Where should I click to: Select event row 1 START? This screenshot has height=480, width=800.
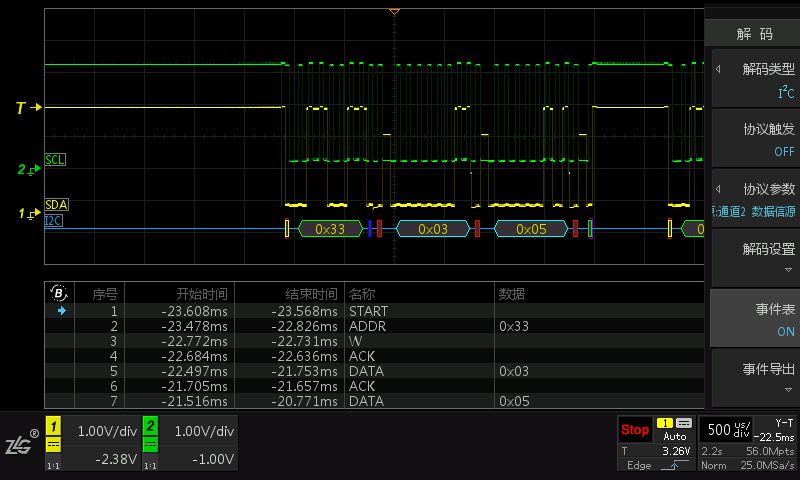click(x=374, y=311)
